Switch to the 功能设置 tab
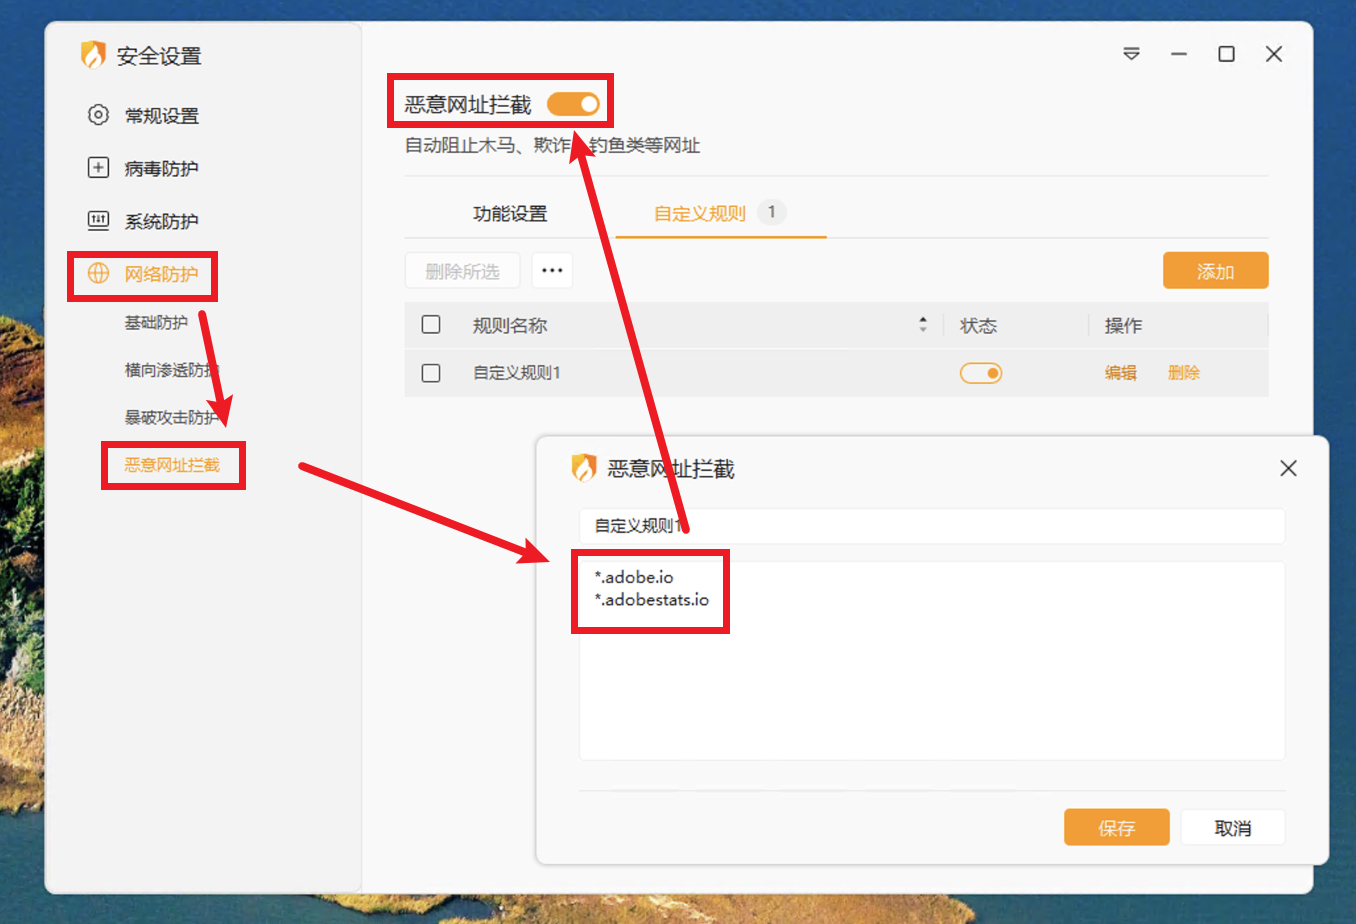 click(x=510, y=214)
